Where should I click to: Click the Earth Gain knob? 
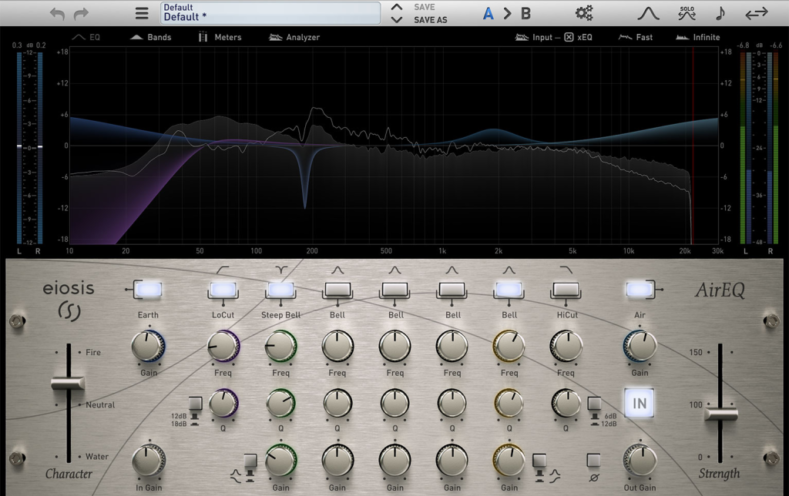pos(148,347)
